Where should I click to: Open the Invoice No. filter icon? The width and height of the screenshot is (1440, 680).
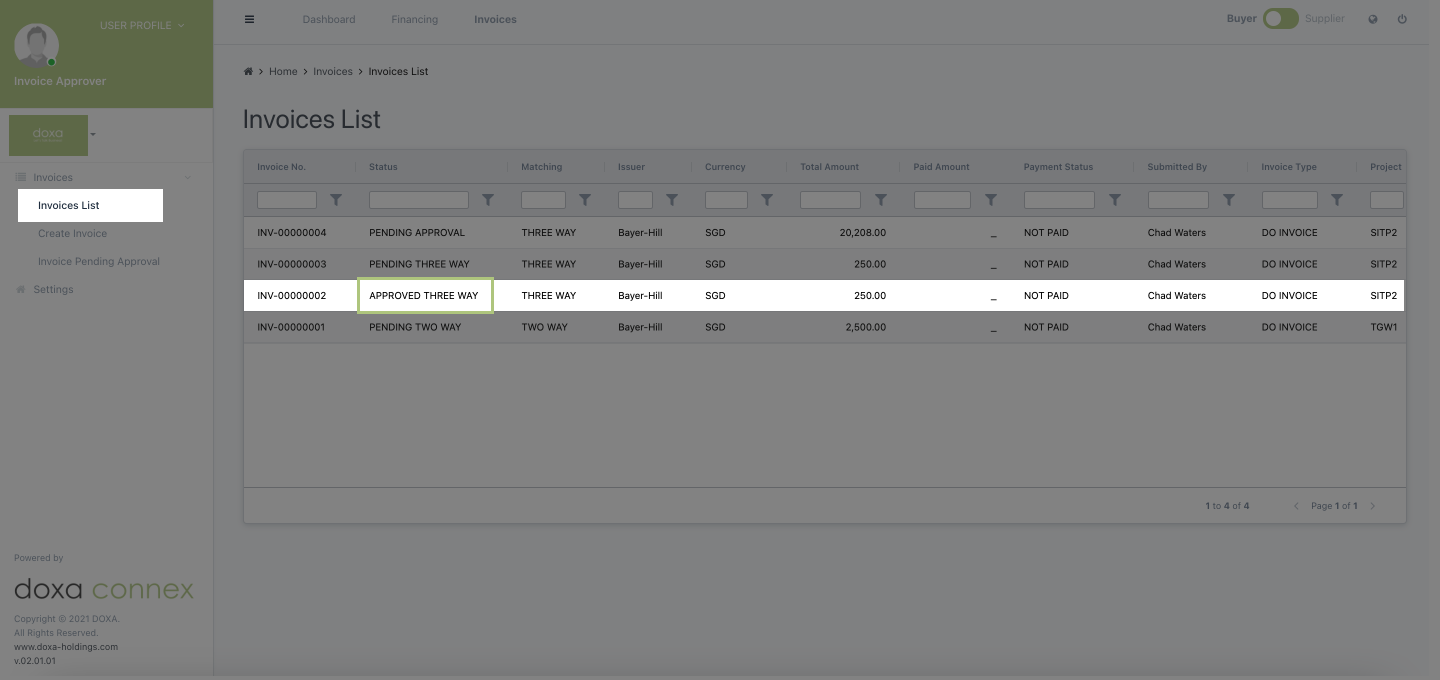pos(336,200)
